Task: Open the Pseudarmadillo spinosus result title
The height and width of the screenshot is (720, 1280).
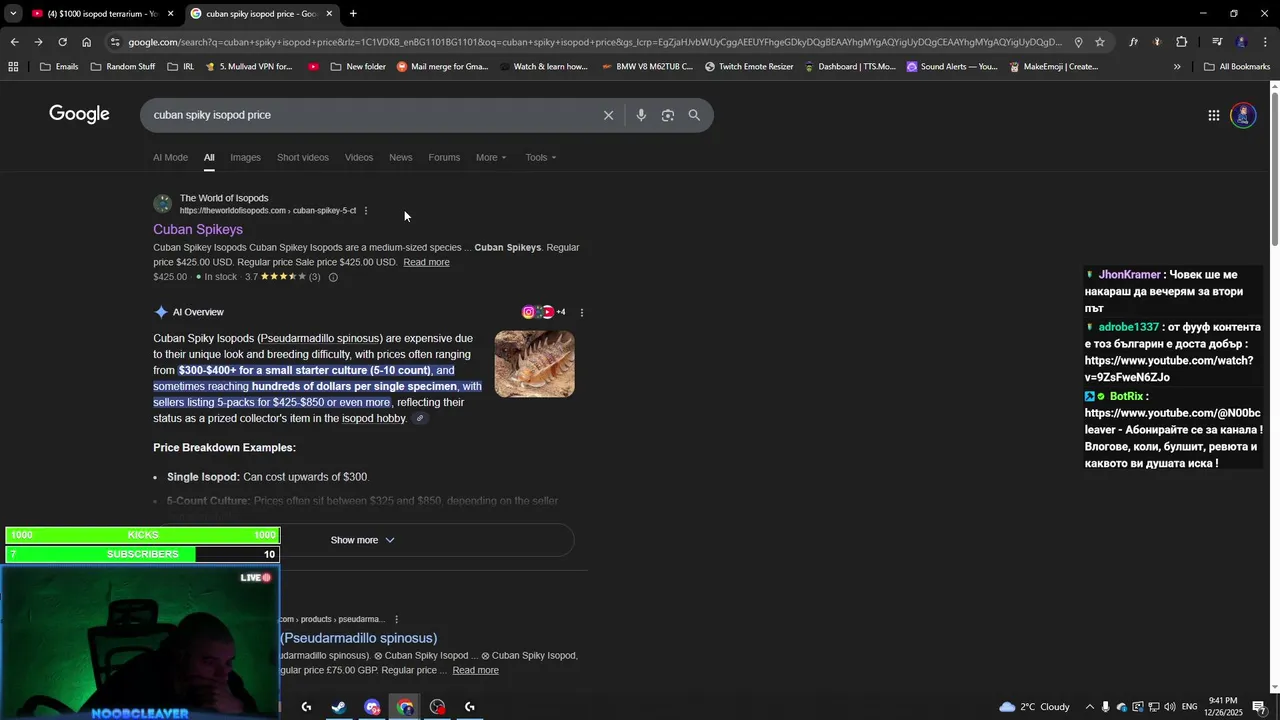Action: click(x=359, y=638)
